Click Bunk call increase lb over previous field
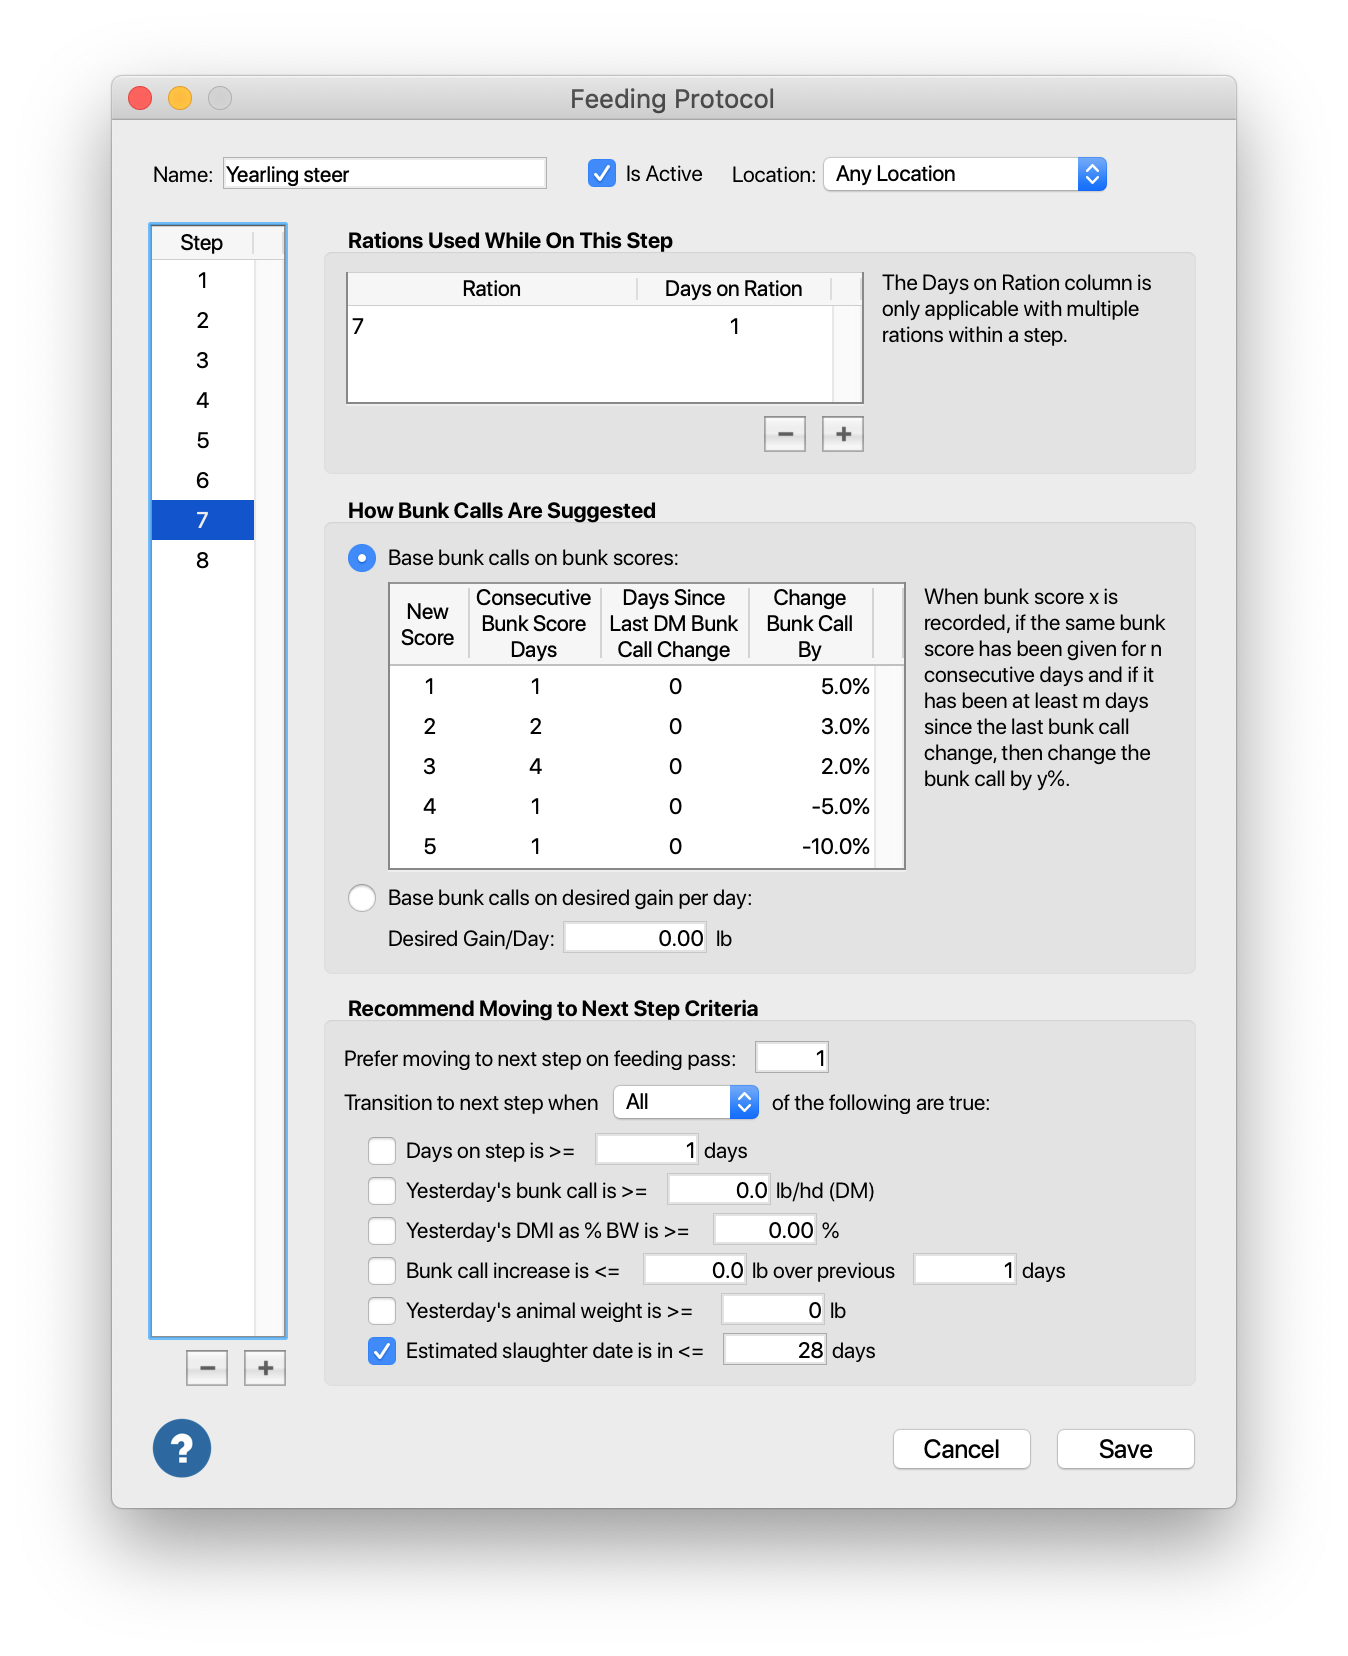1348x1656 pixels. pyautogui.click(x=695, y=1270)
